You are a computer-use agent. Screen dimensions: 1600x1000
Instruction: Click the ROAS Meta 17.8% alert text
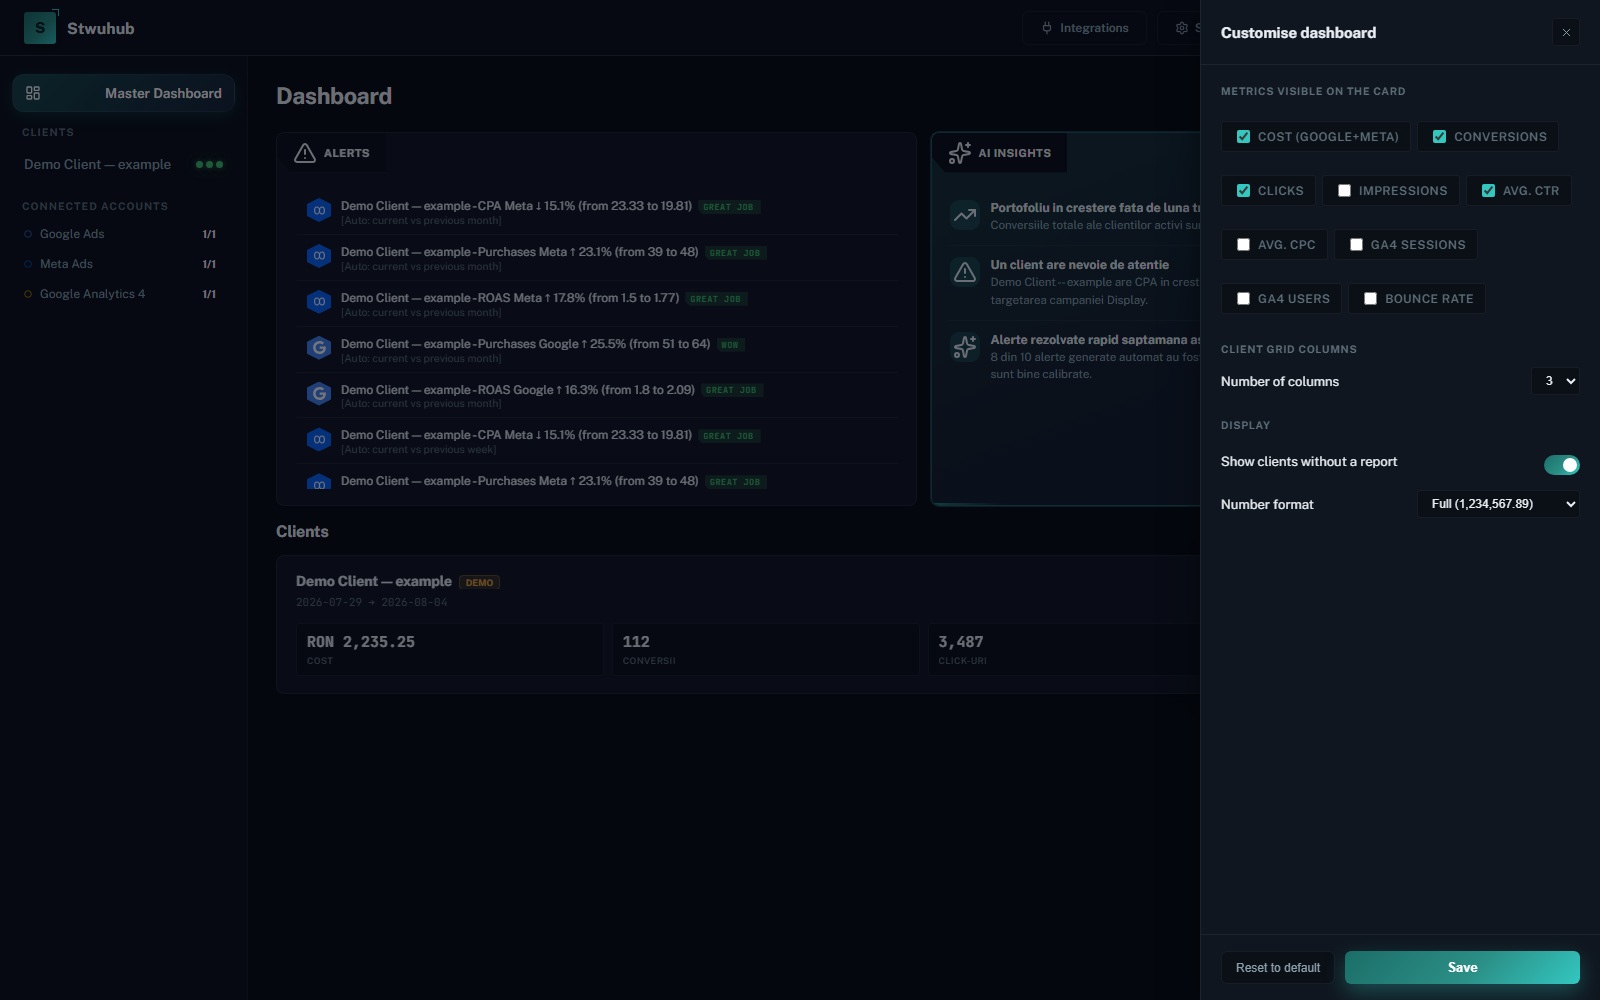point(510,298)
